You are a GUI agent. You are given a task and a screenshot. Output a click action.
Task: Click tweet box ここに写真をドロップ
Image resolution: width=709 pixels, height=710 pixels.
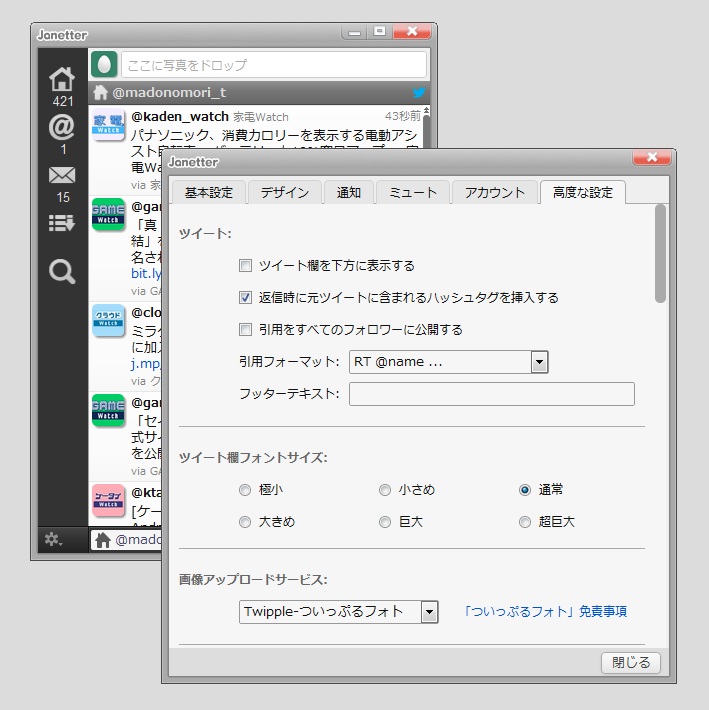pyautogui.click(x=274, y=65)
